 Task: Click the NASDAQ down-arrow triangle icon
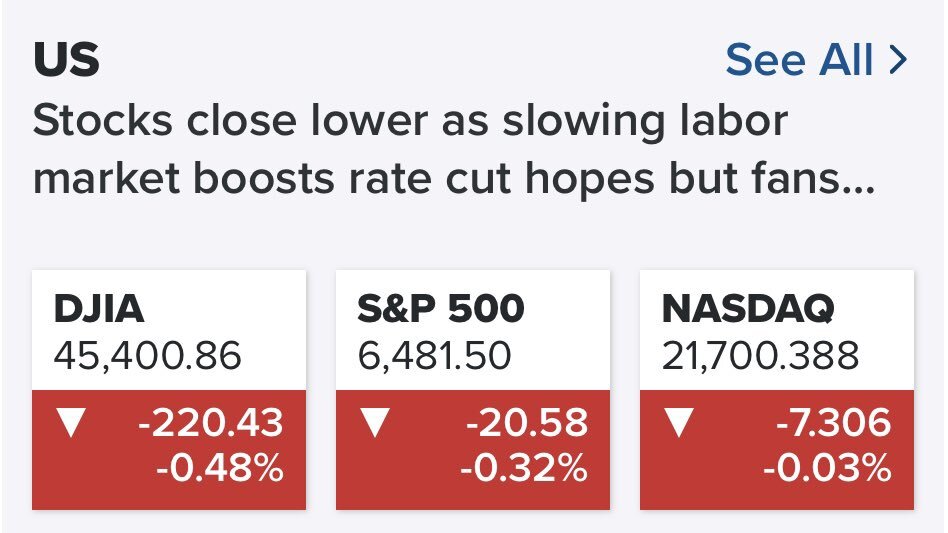coord(678,424)
